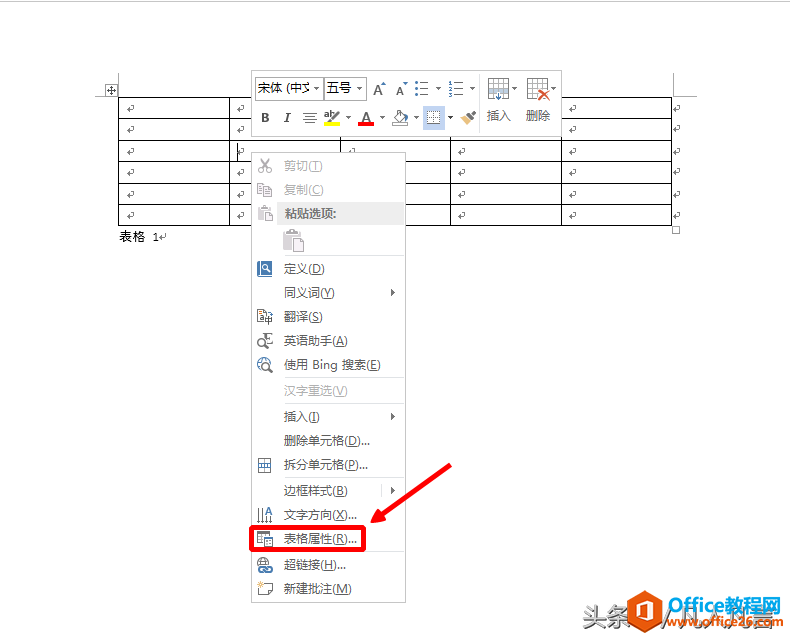Choose 复制(C) from context menu
The image size is (790, 639).
(328, 190)
